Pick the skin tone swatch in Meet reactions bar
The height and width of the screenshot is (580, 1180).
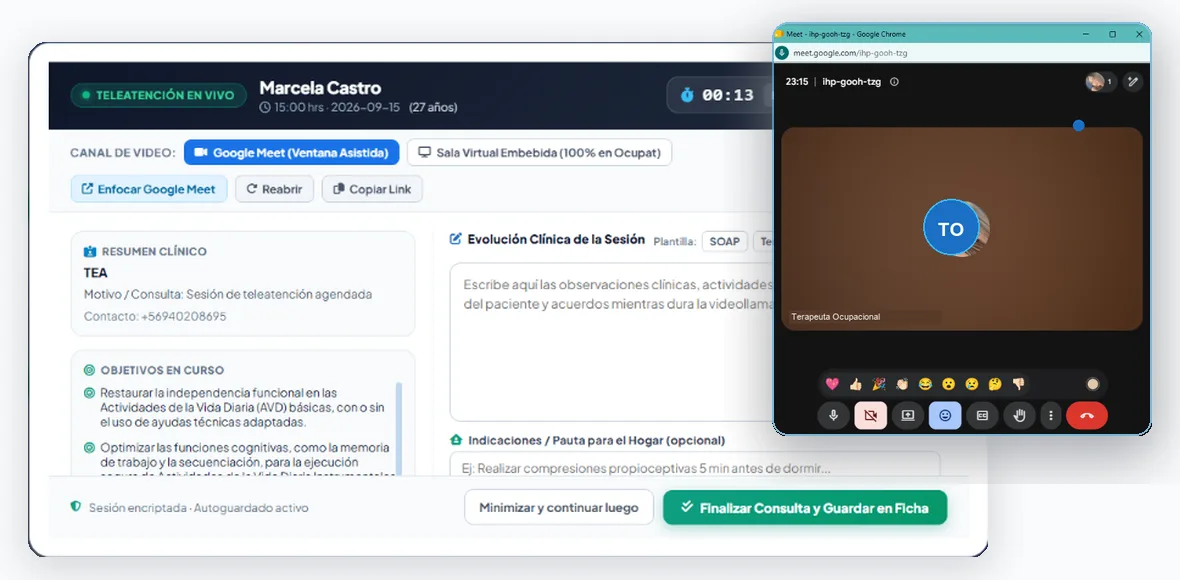1093,384
